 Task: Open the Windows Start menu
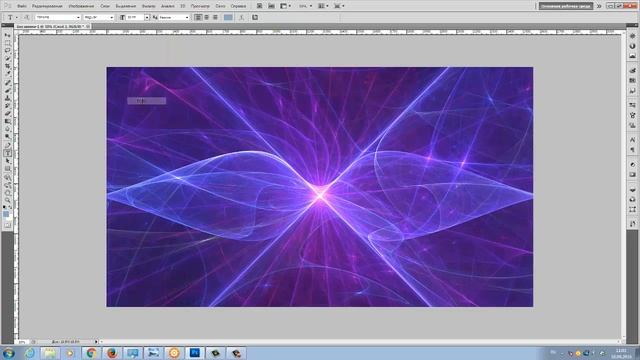[x=9, y=353]
